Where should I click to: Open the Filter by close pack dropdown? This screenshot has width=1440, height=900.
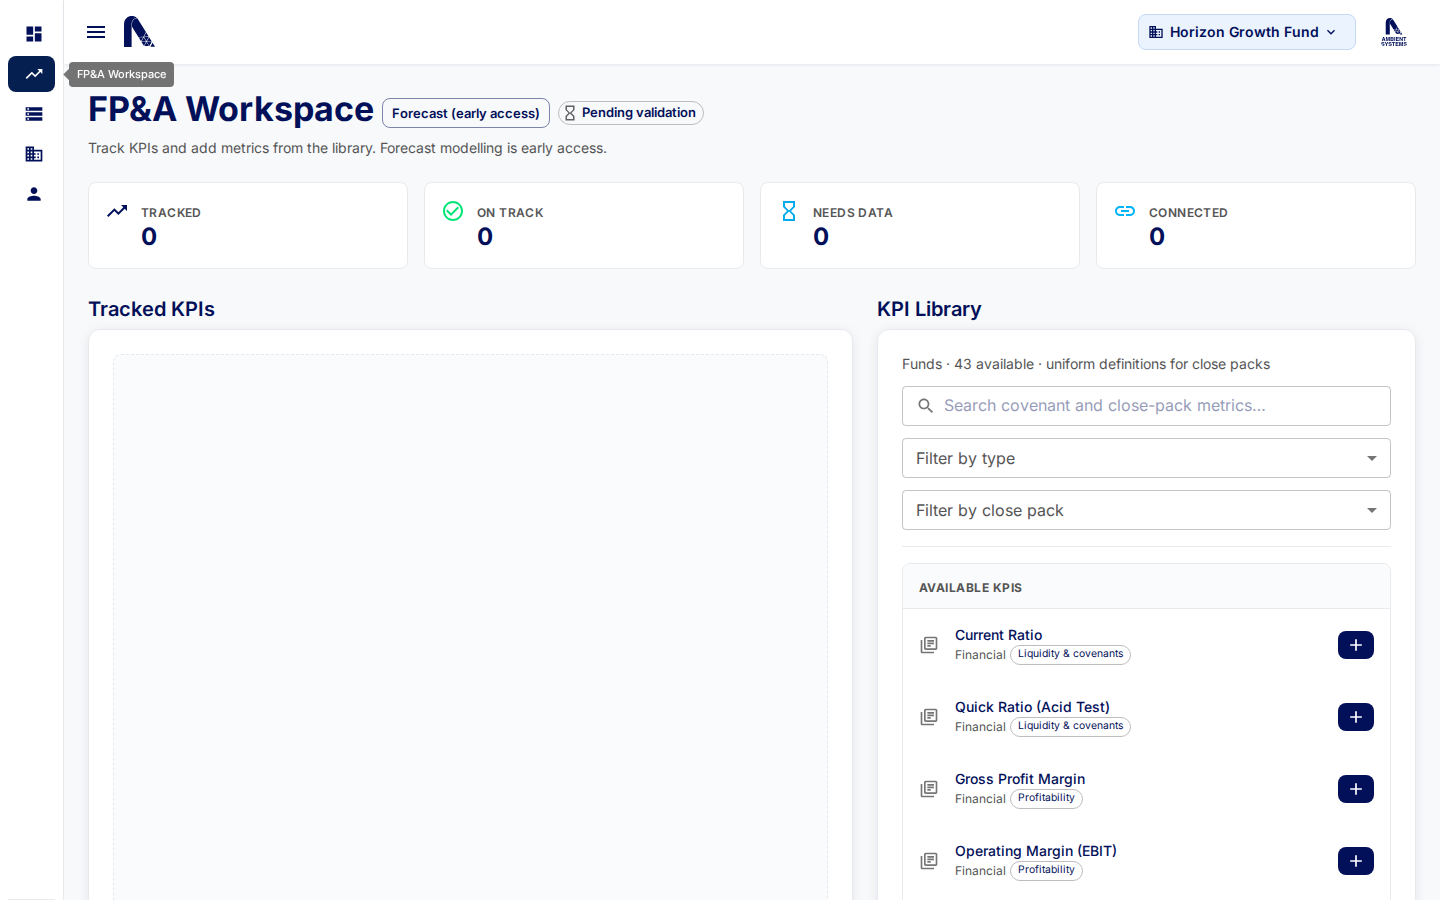1146,510
